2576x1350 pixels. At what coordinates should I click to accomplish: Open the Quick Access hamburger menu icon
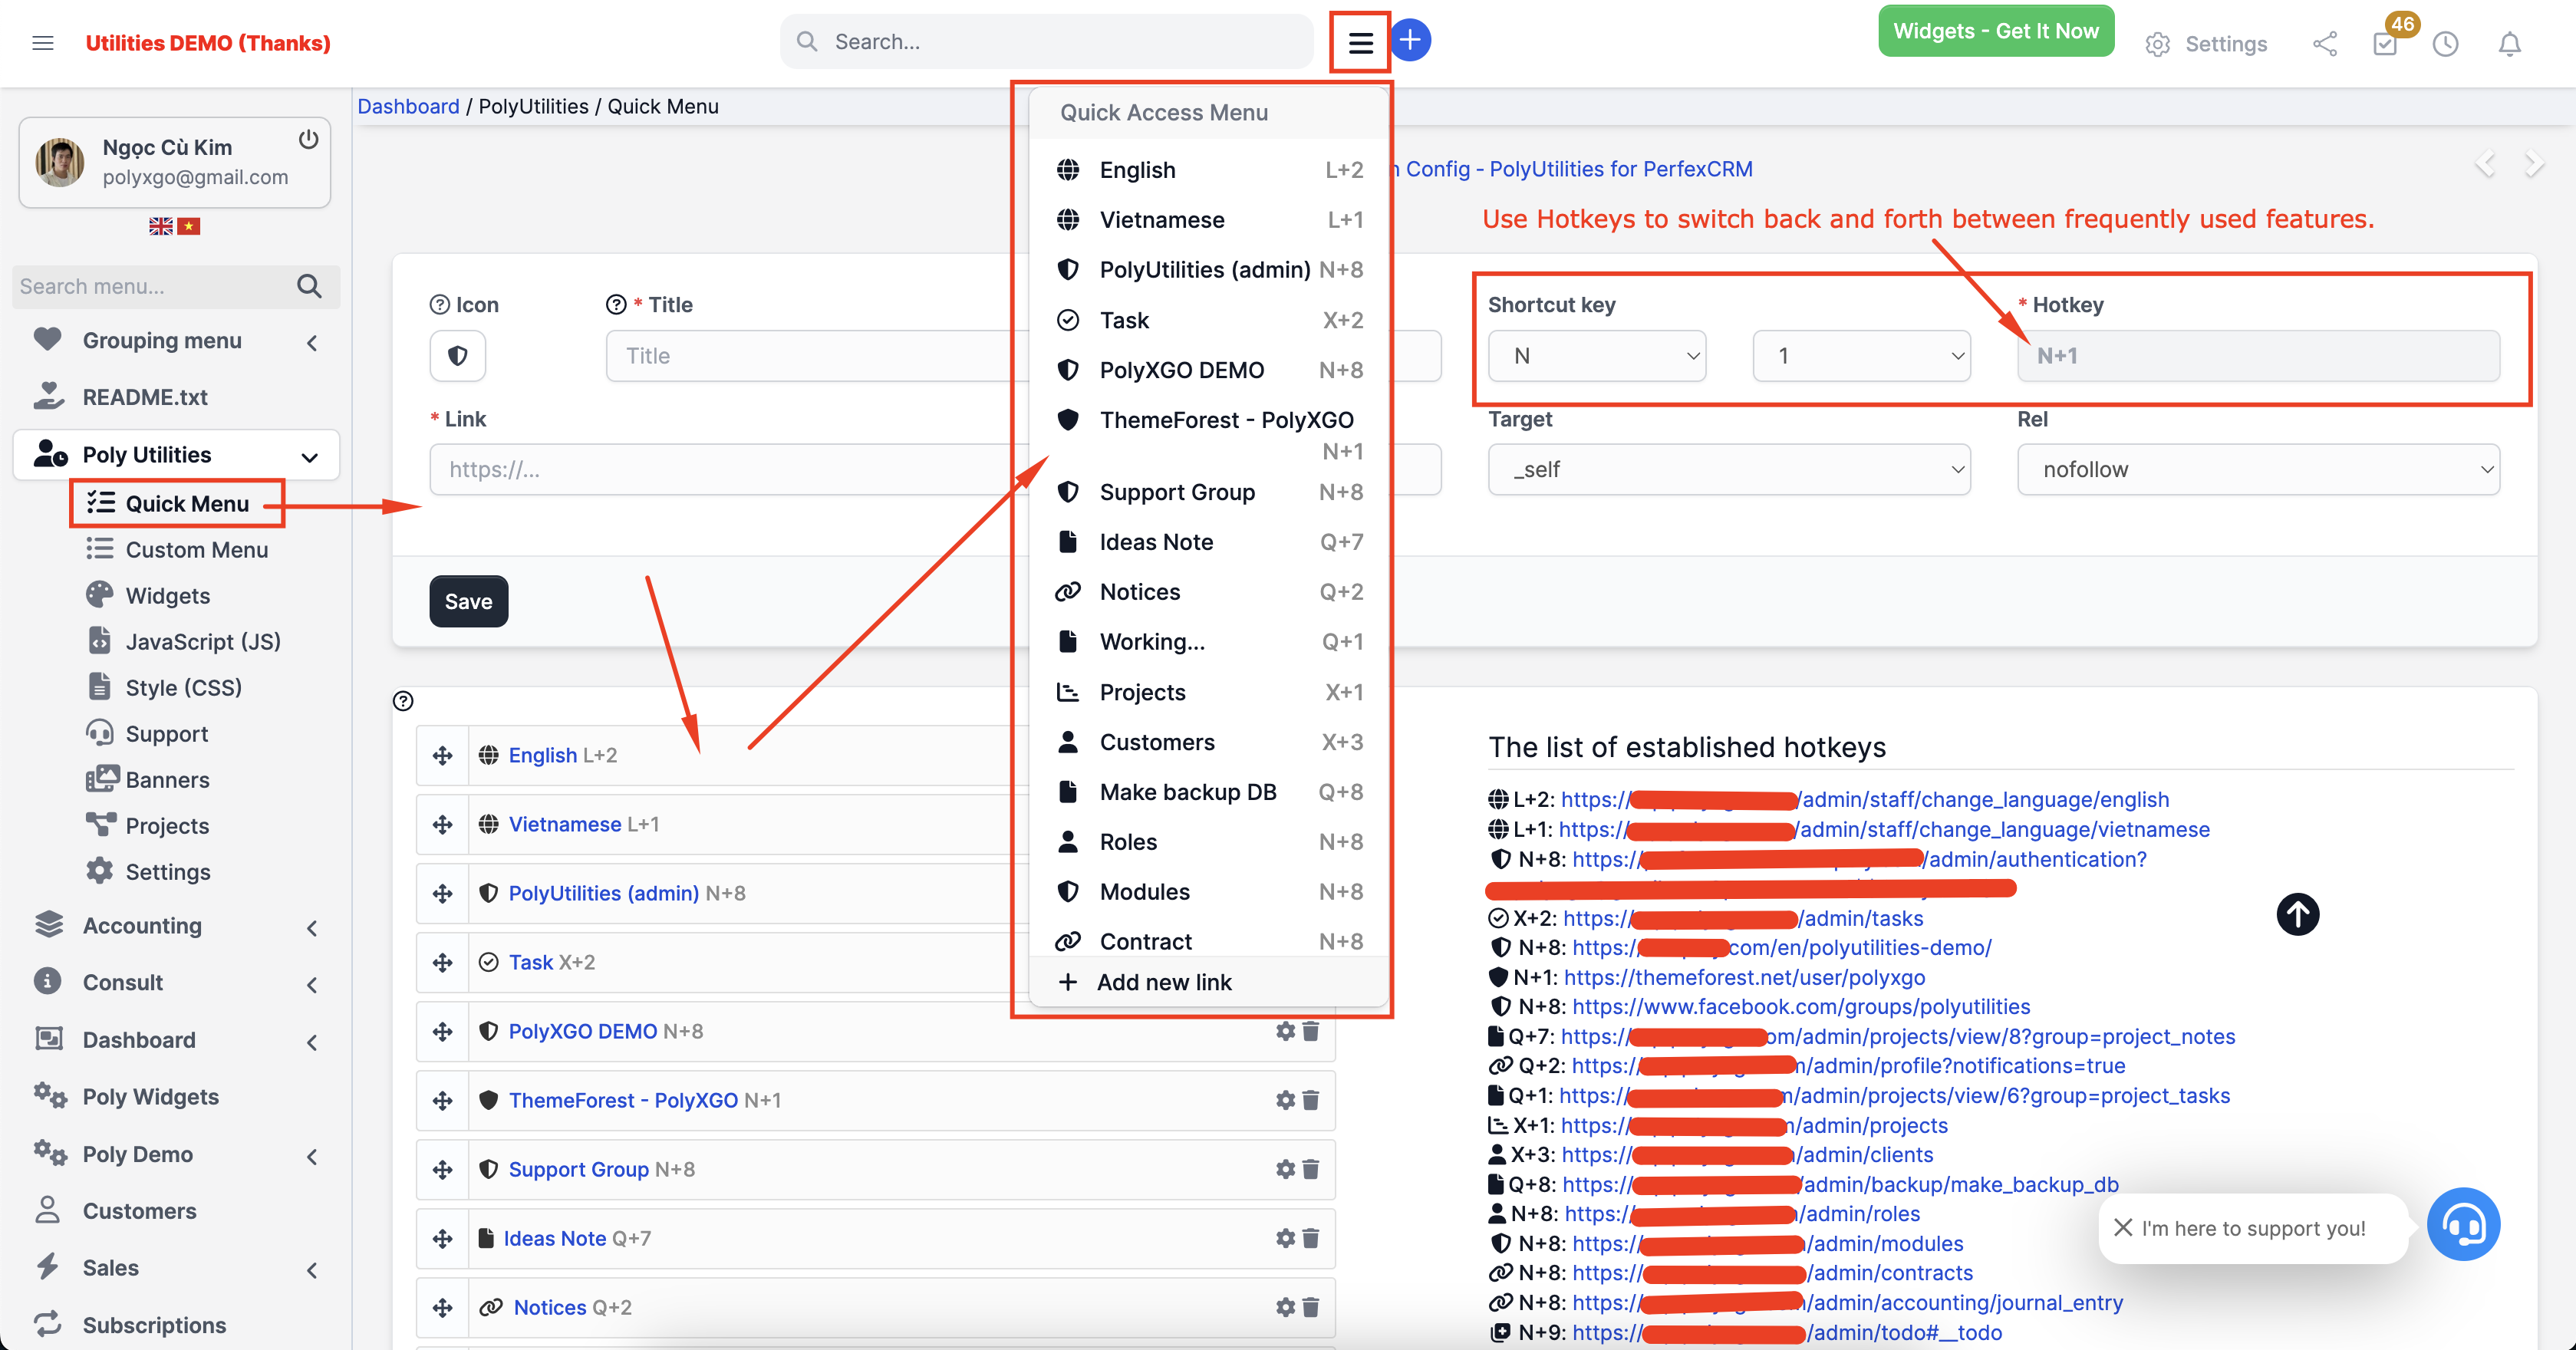[1360, 42]
